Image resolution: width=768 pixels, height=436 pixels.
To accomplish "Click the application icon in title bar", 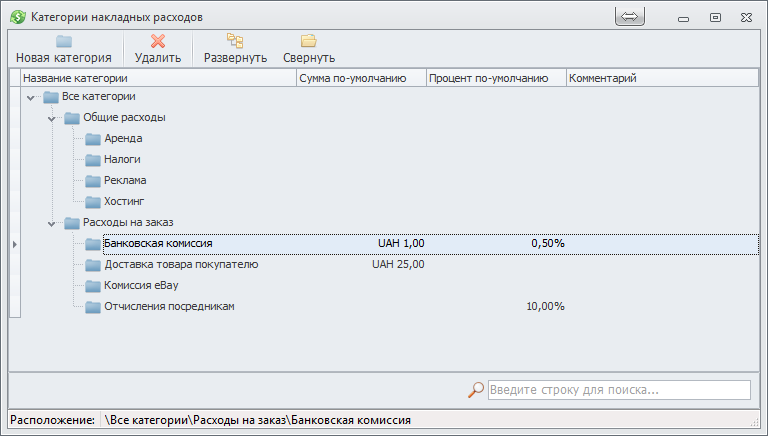I will point(17,17).
